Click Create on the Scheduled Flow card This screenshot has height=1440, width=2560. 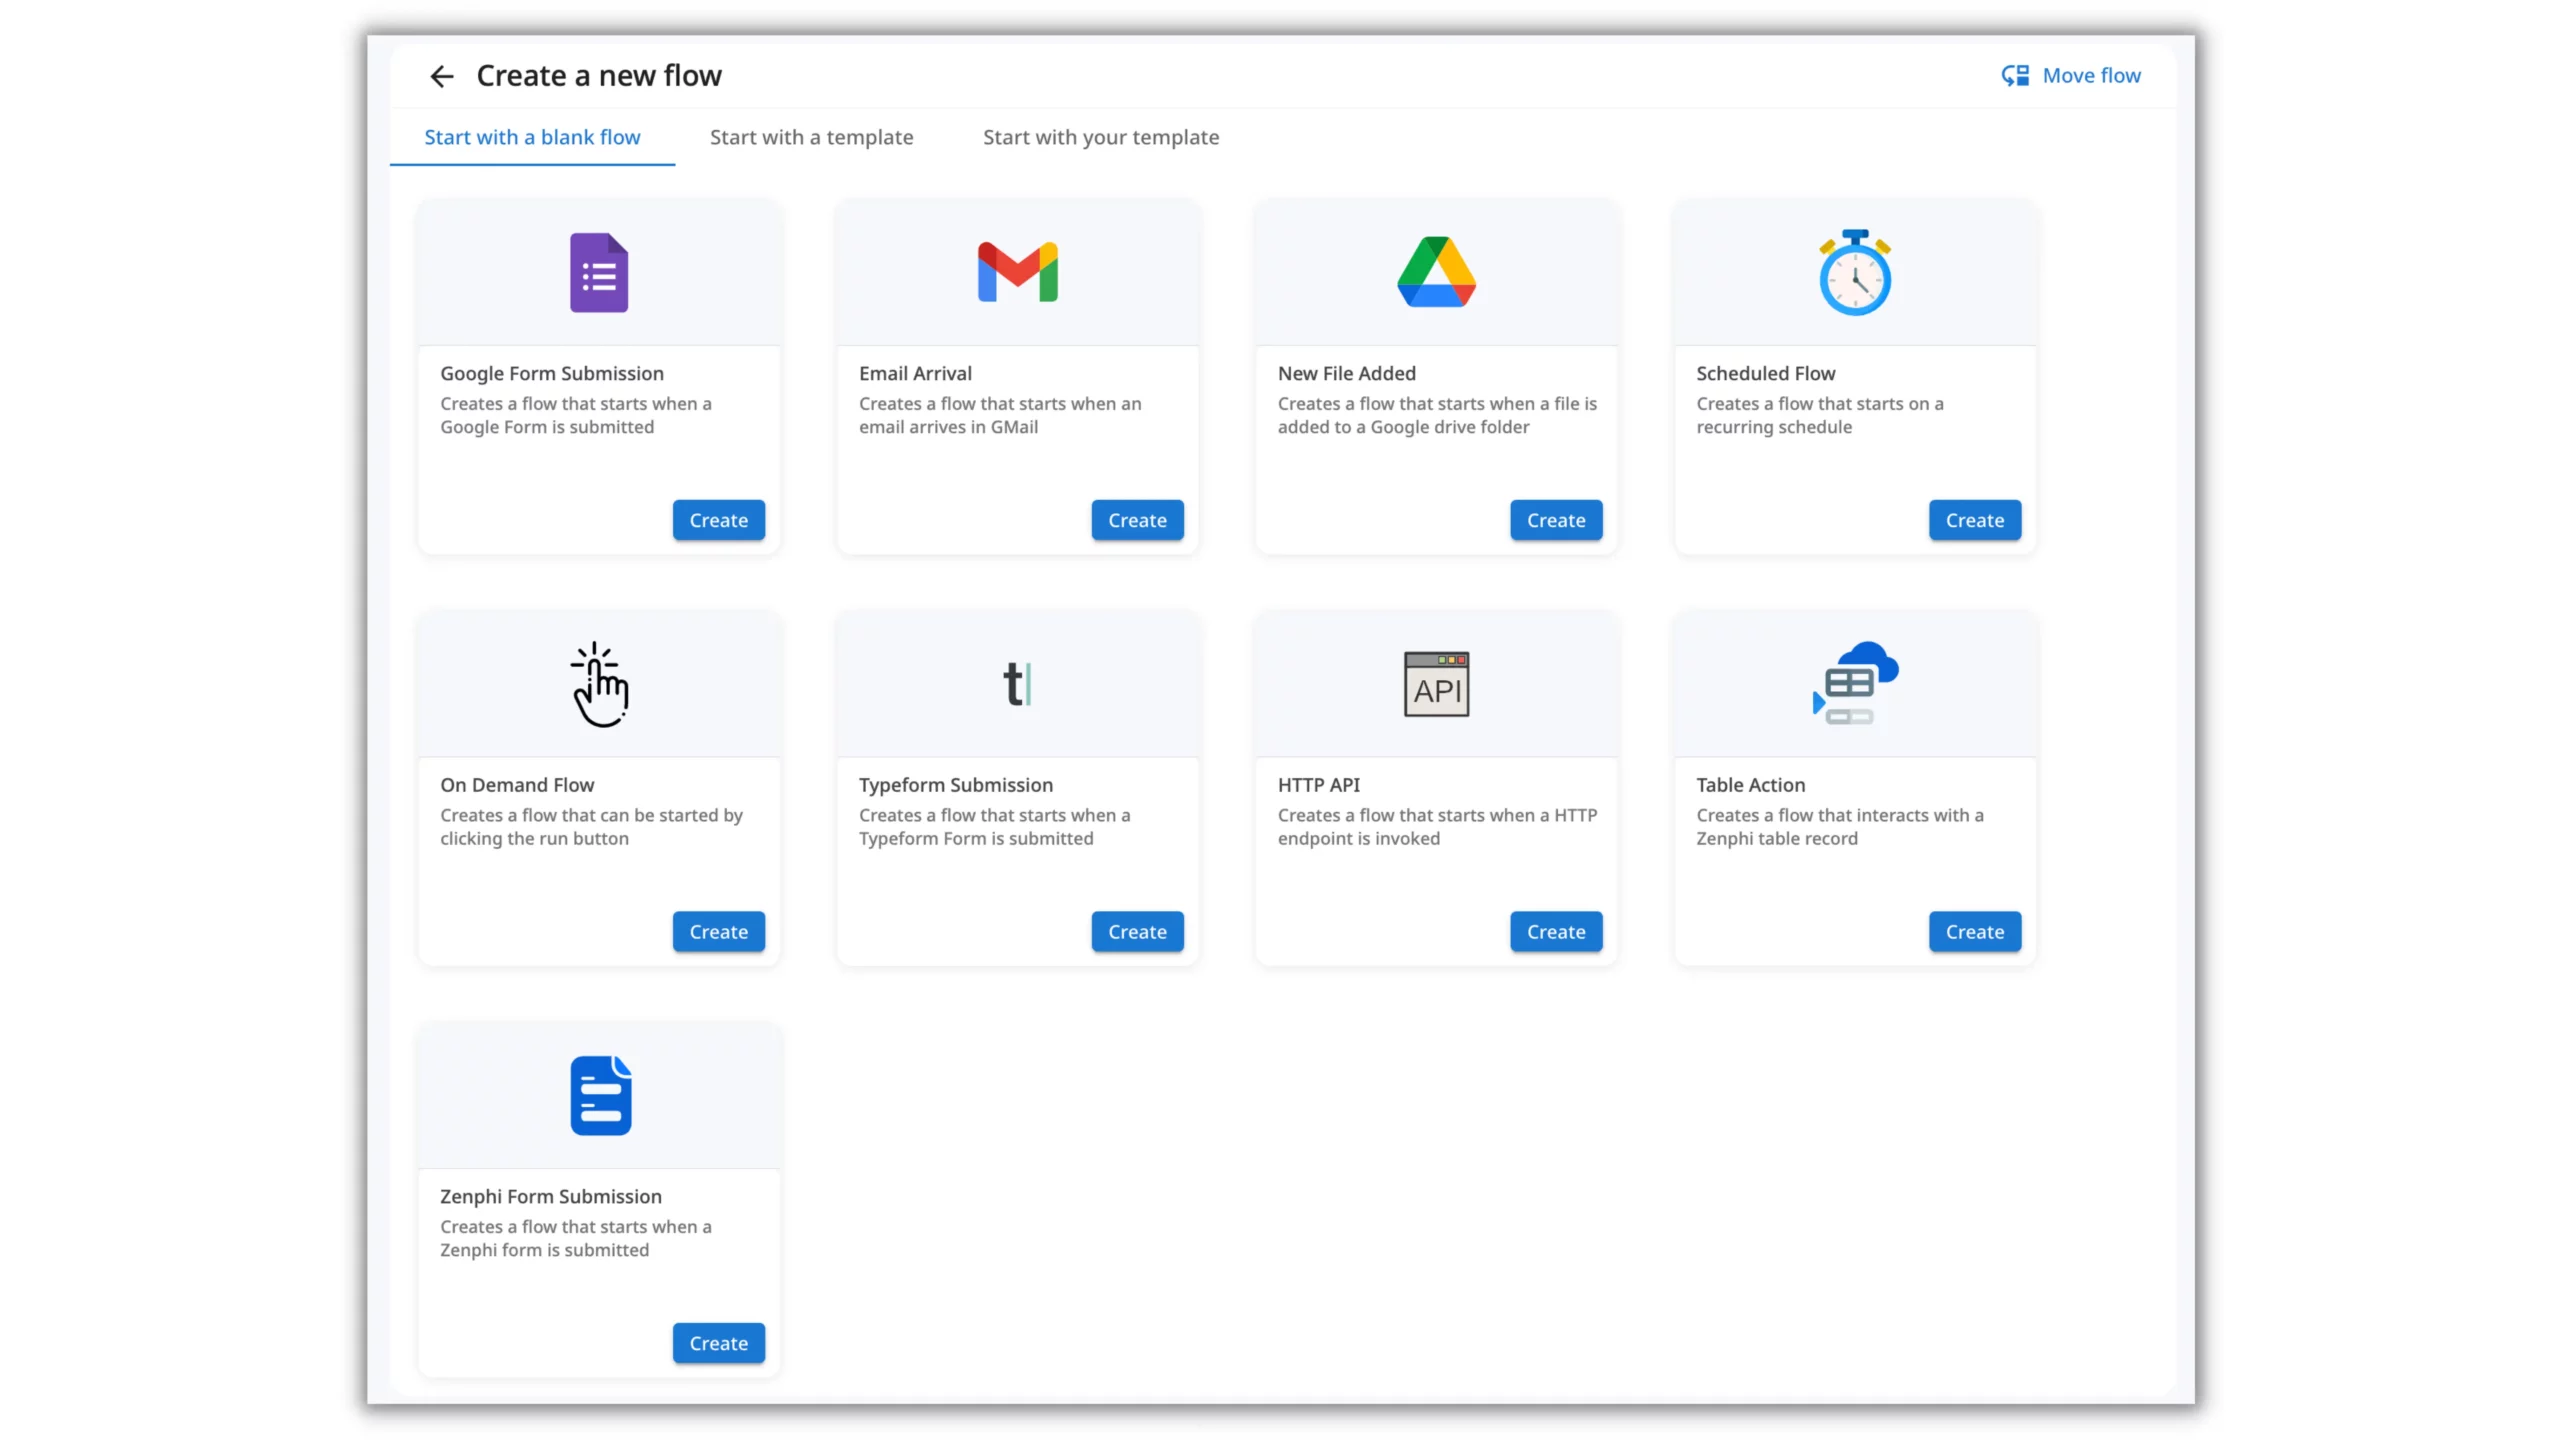[1974, 520]
